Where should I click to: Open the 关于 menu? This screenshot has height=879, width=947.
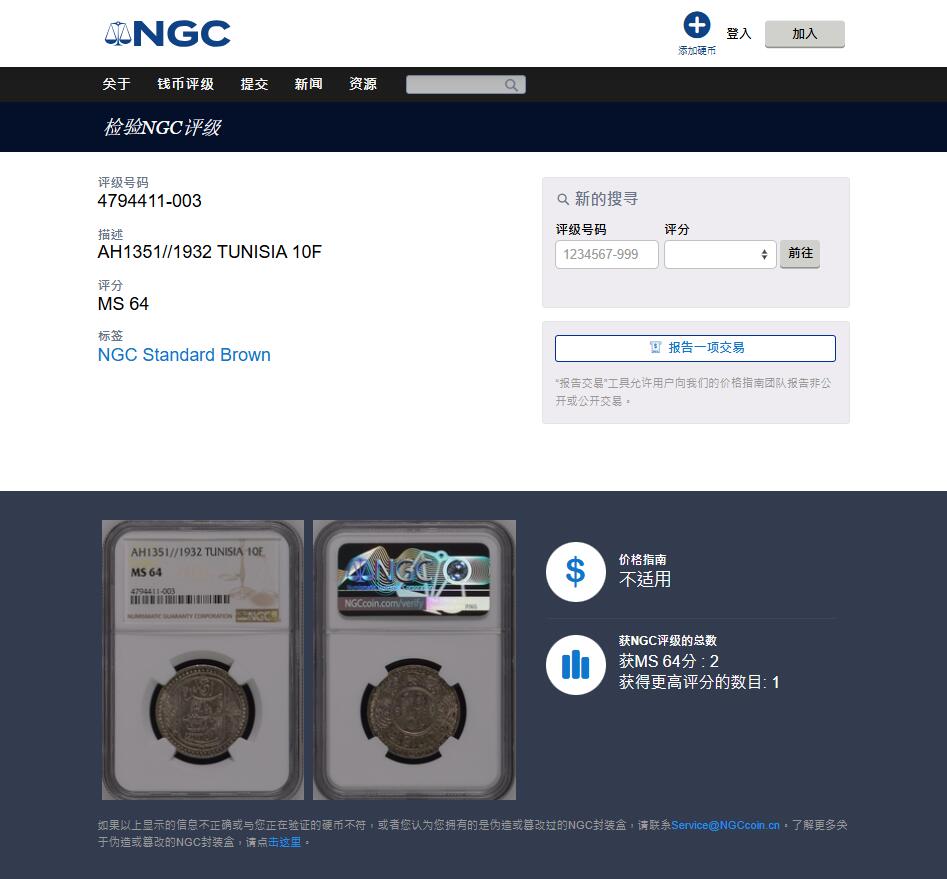coord(116,84)
